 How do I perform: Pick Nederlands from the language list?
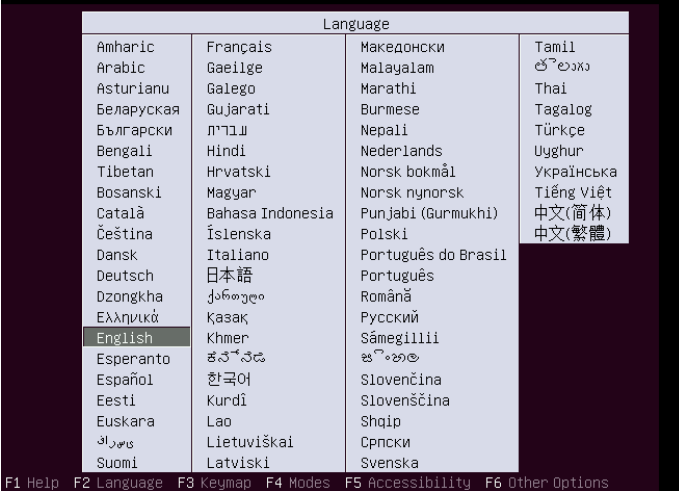(x=401, y=151)
